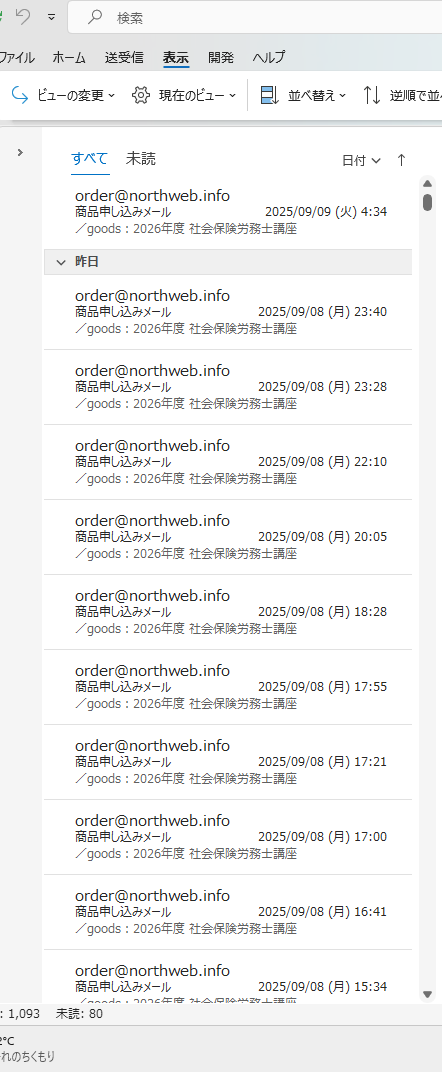Collapse the 昨日 message group
This screenshot has height=1072, width=442.
[x=62, y=262]
